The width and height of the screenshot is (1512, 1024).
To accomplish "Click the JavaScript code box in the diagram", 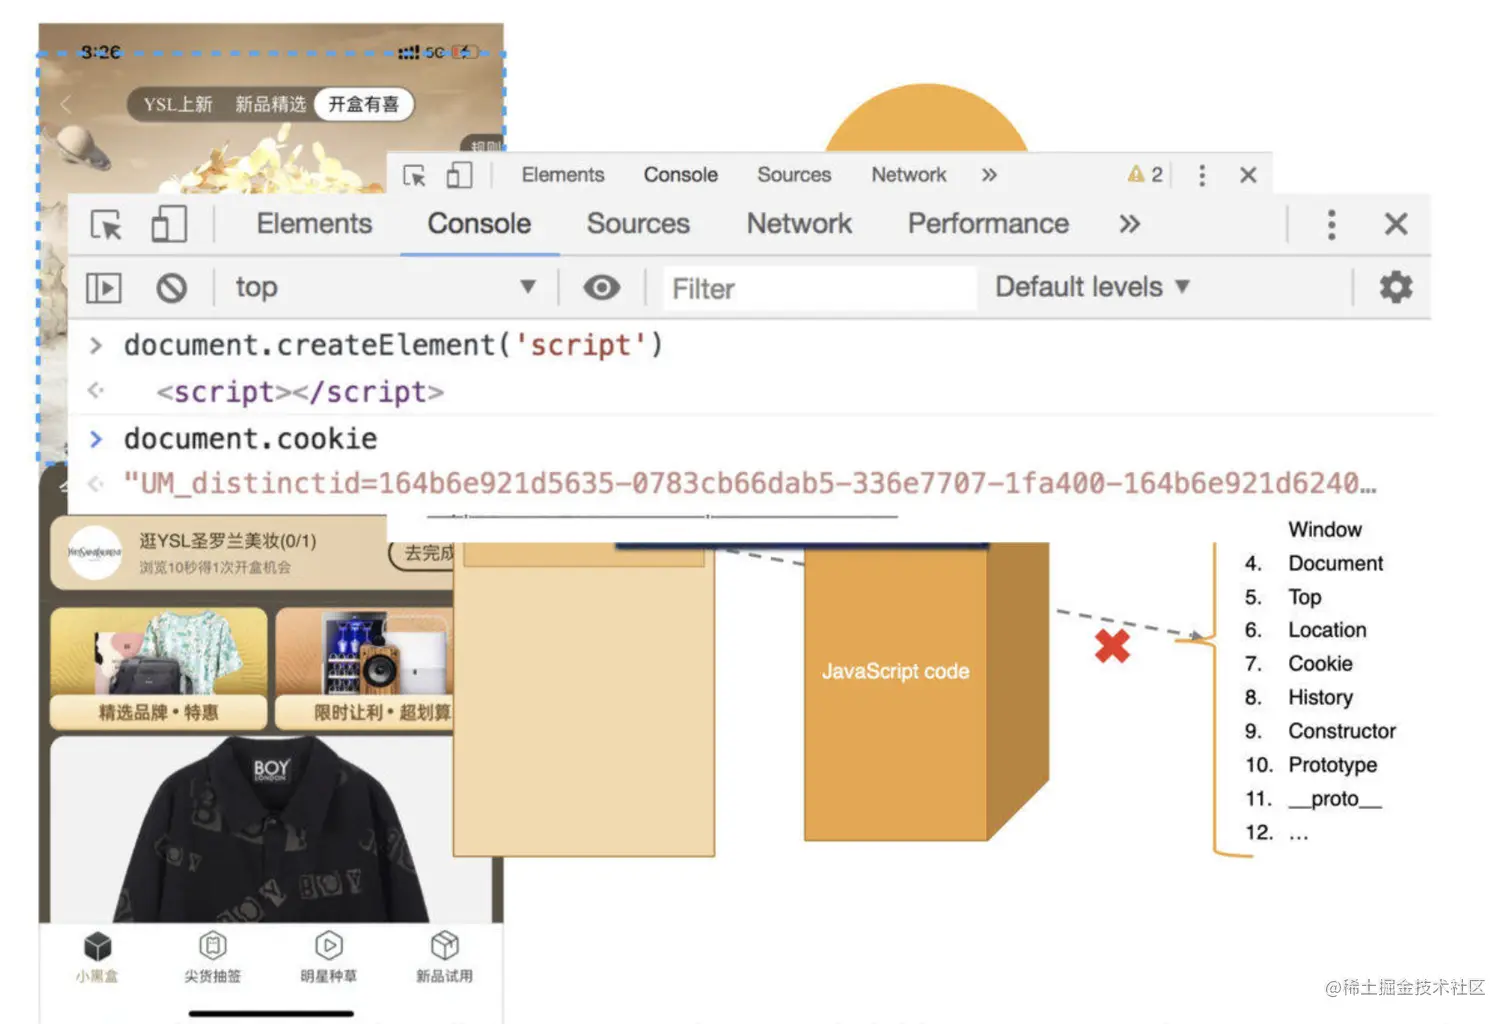I will point(895,691).
